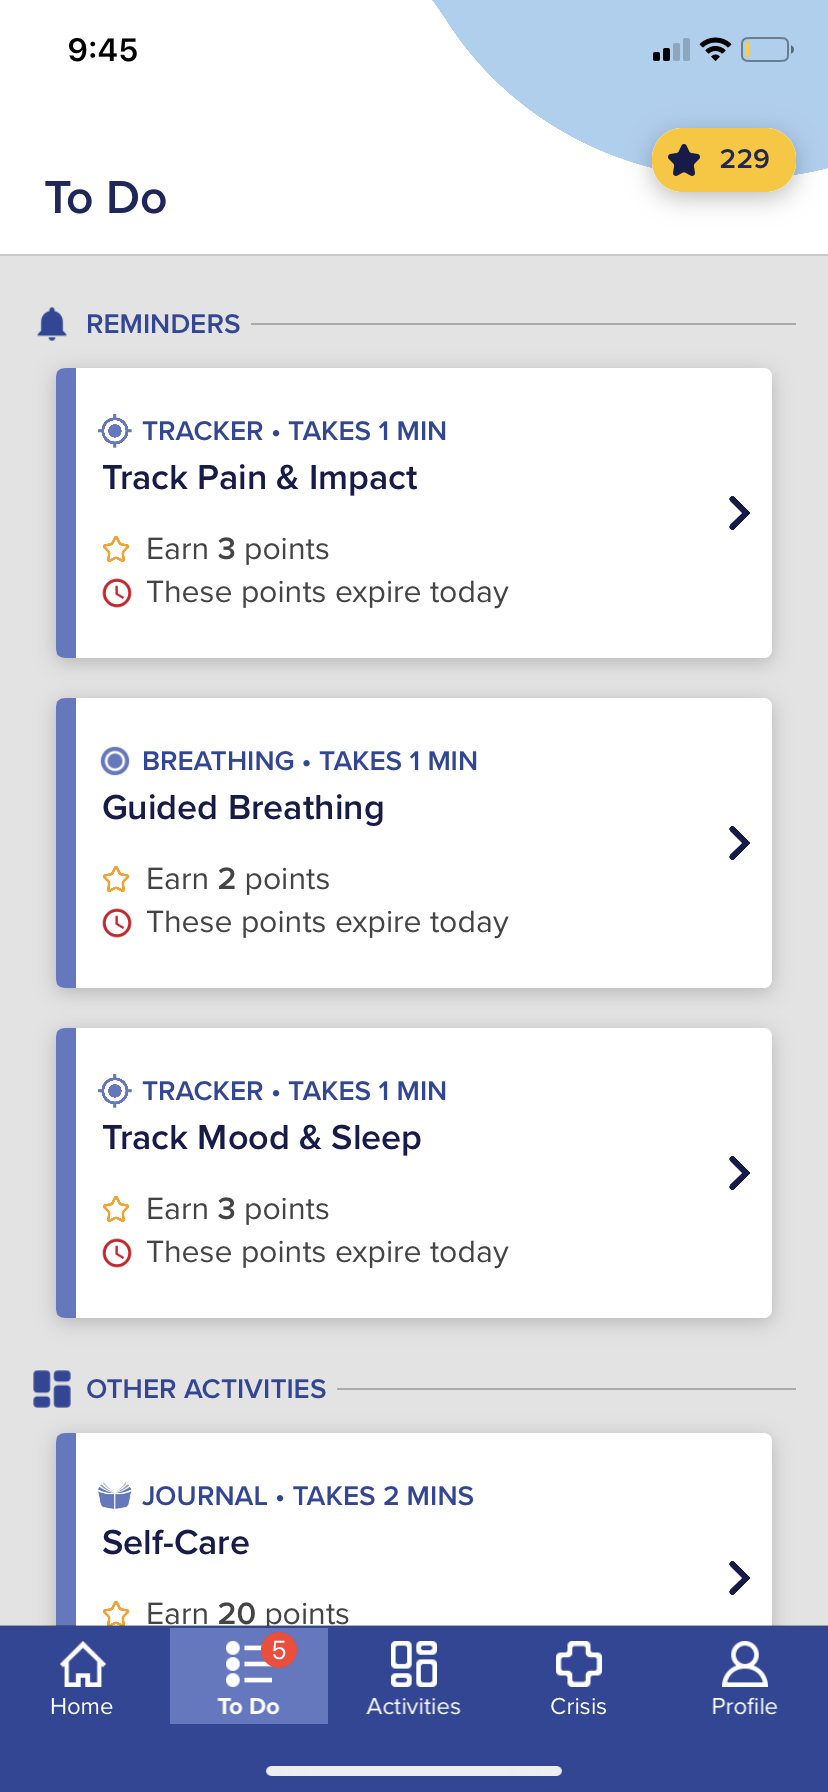Select the Track Mood & Sleep title

pyautogui.click(x=262, y=1138)
